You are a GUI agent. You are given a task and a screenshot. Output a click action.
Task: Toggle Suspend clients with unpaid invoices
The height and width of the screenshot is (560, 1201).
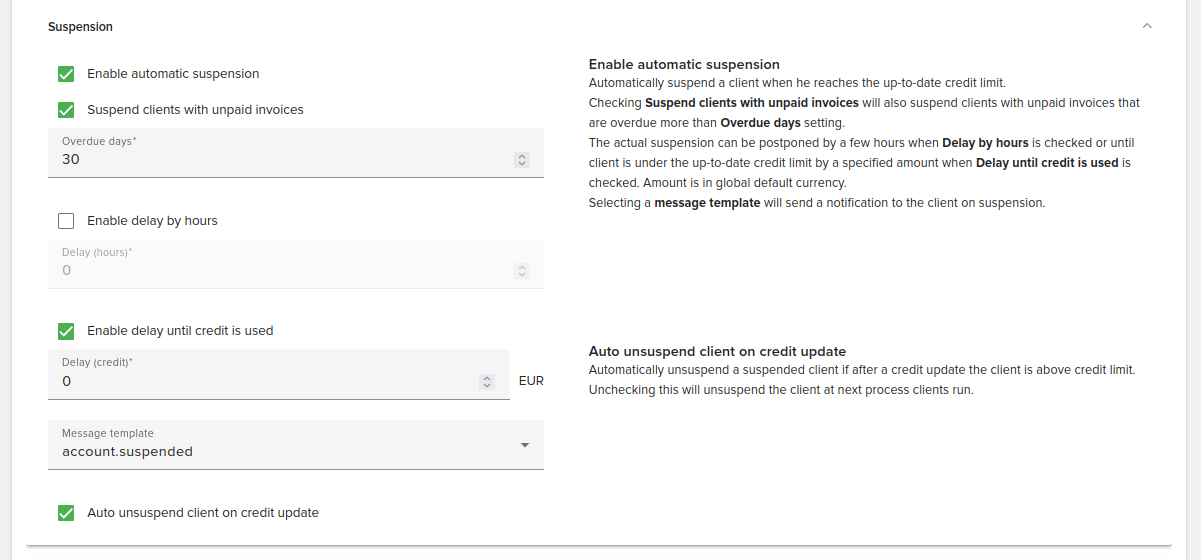[67, 110]
